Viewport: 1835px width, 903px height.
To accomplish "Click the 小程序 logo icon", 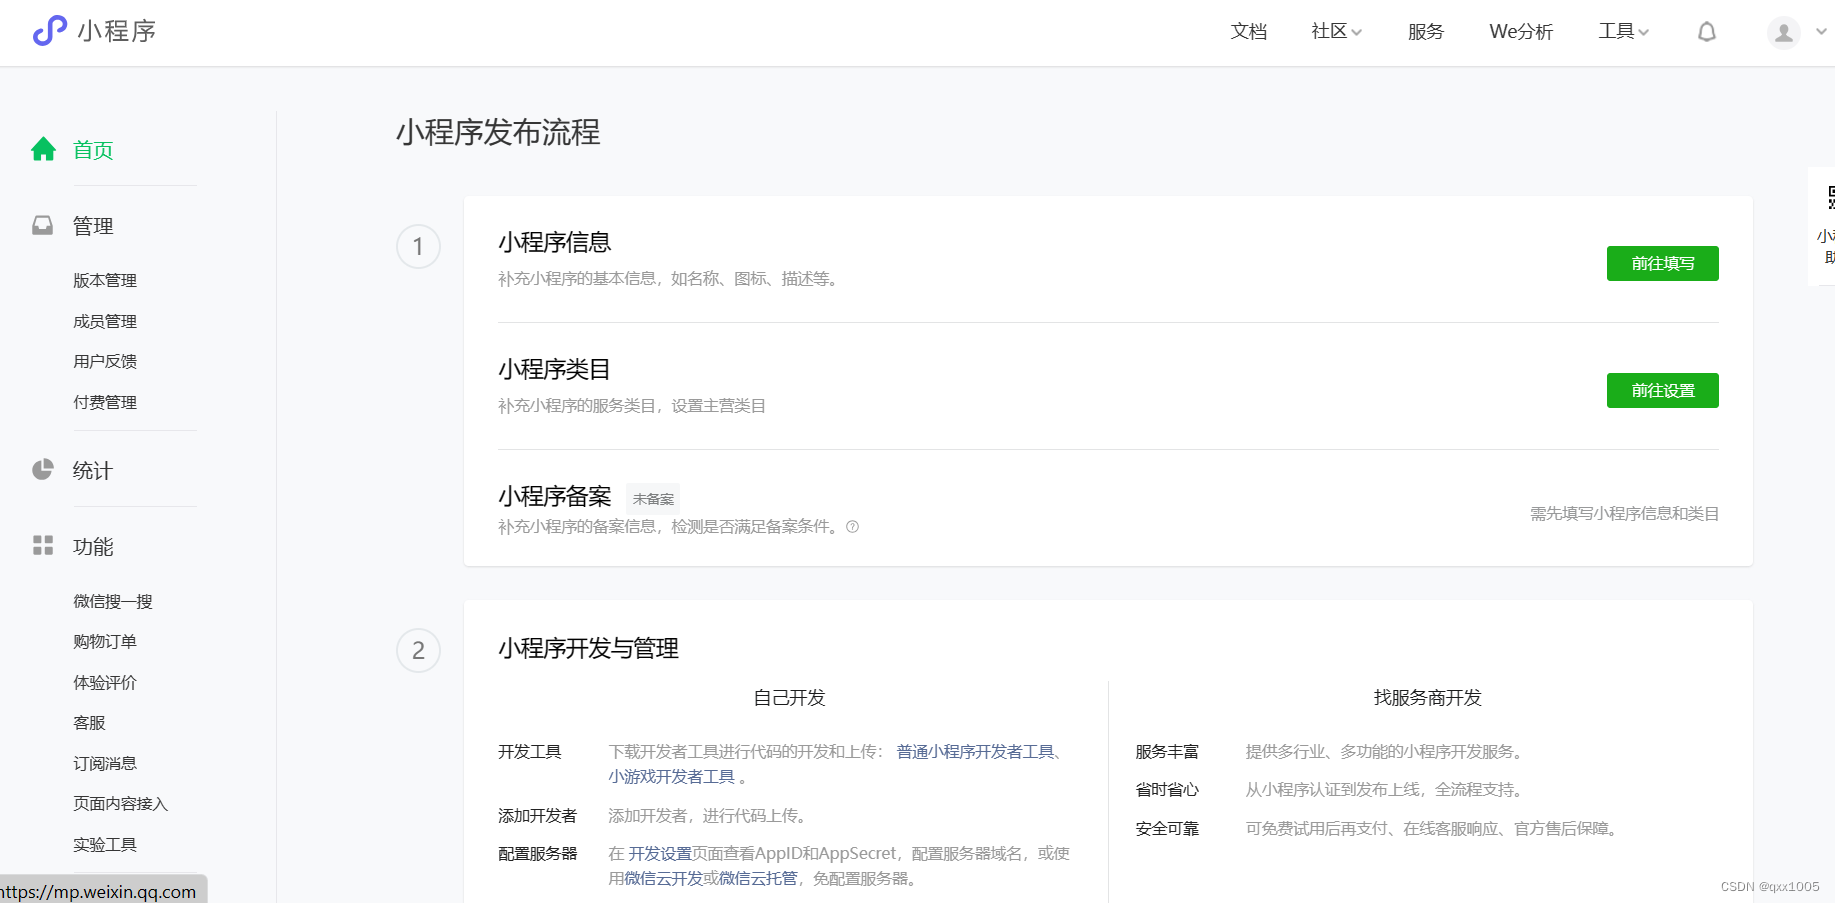I will [x=49, y=31].
